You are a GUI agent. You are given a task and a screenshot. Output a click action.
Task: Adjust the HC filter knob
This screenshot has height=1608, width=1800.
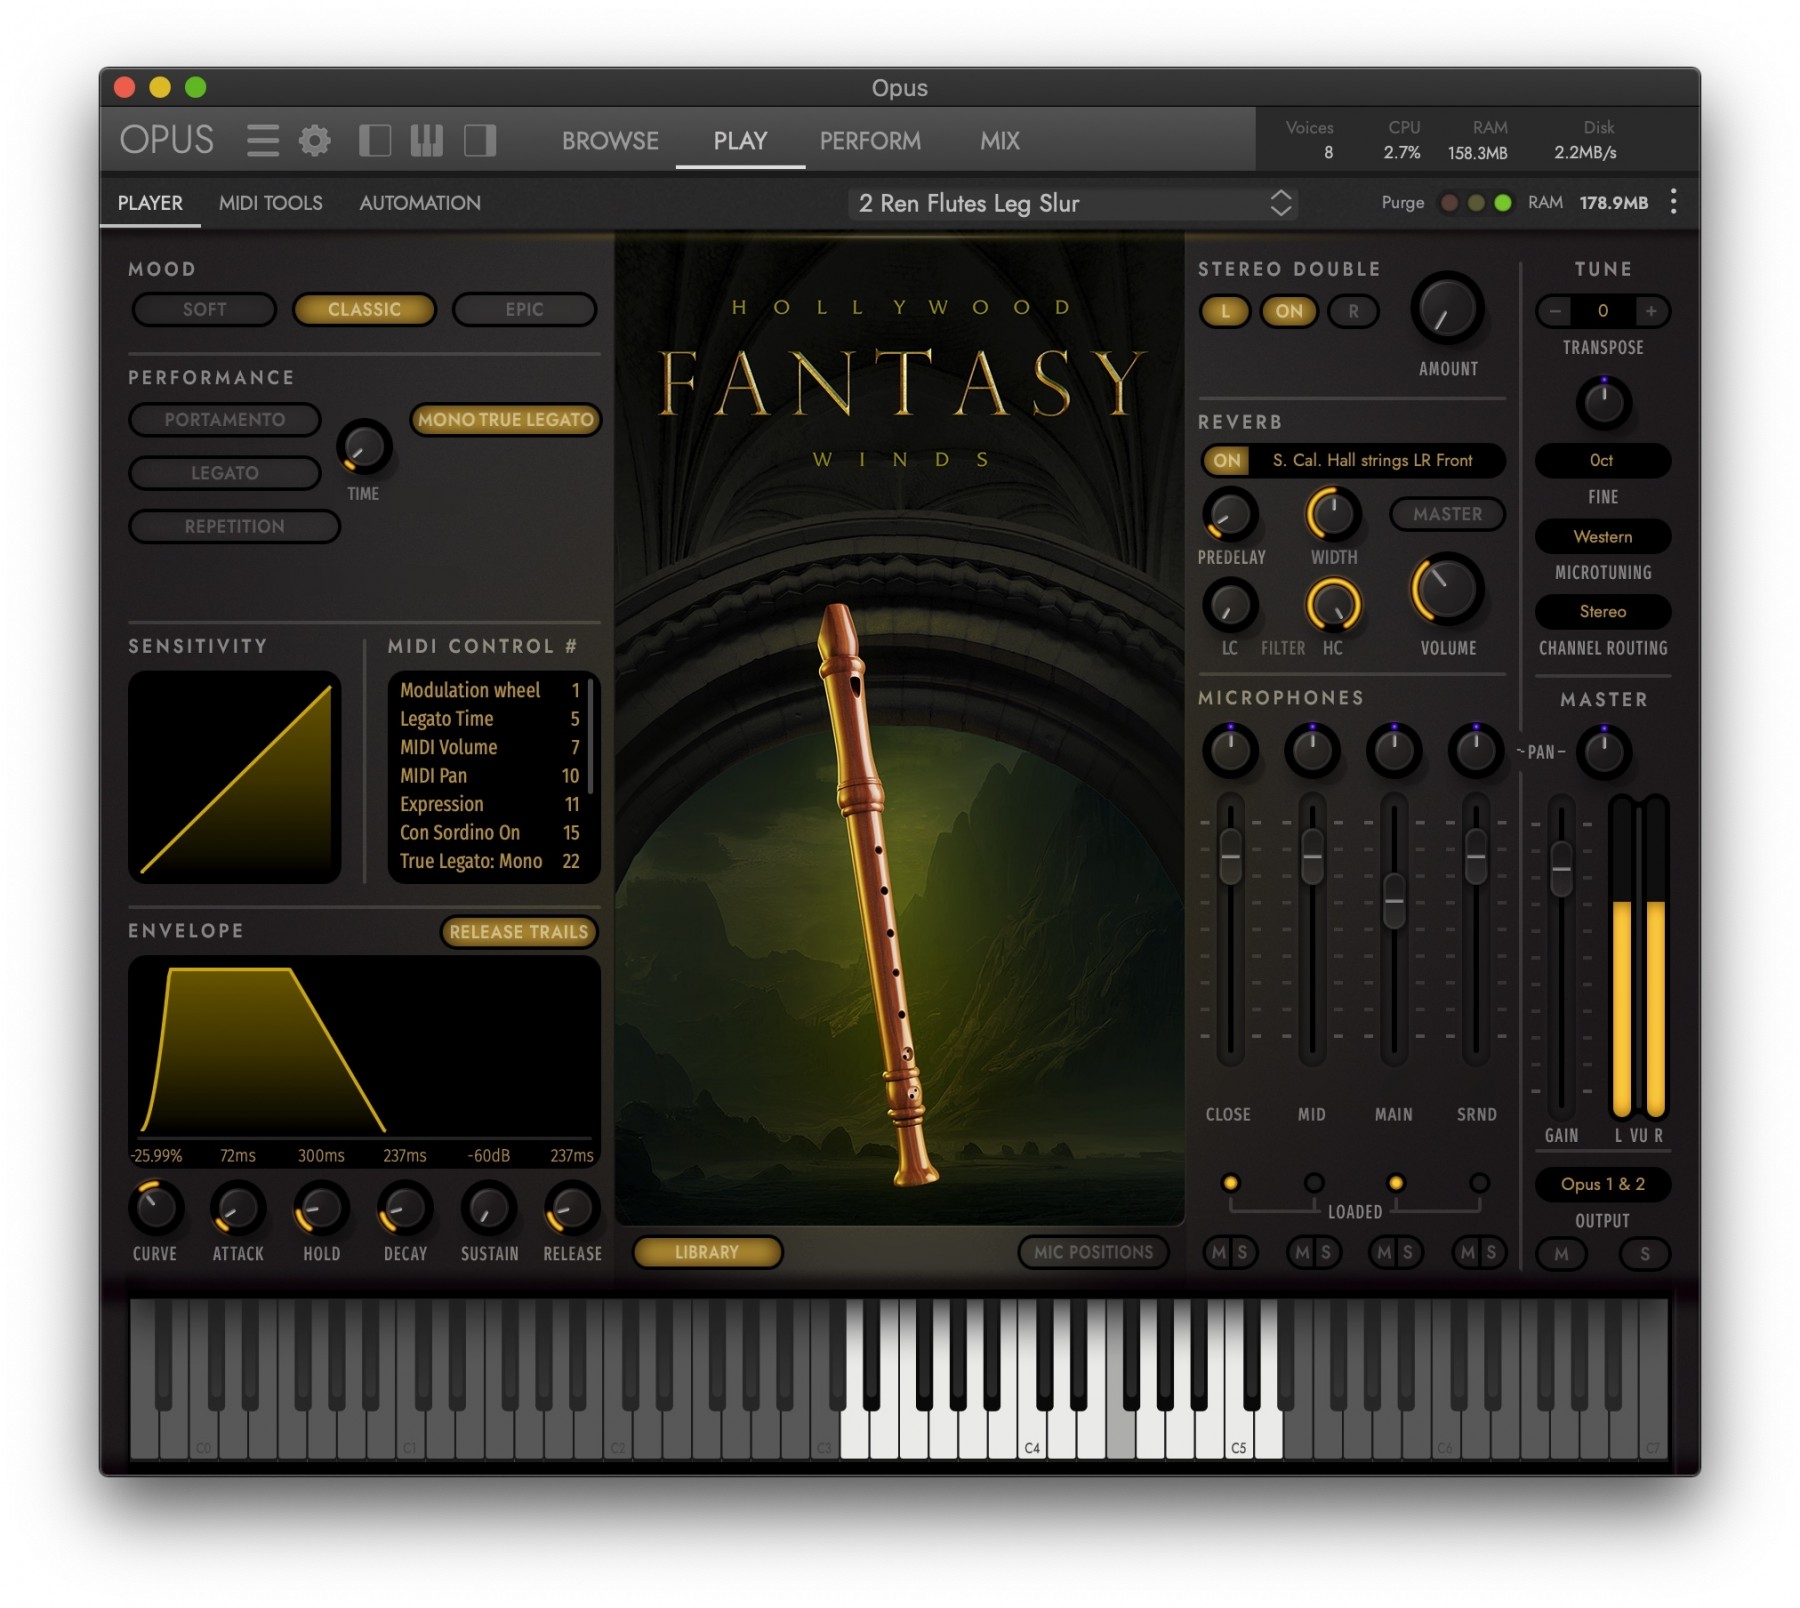pyautogui.click(x=1334, y=605)
